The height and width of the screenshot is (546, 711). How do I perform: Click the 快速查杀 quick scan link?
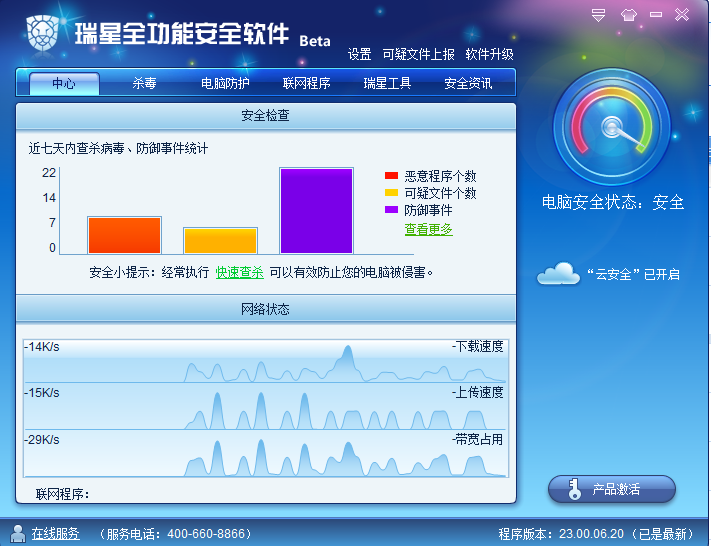tap(239, 272)
